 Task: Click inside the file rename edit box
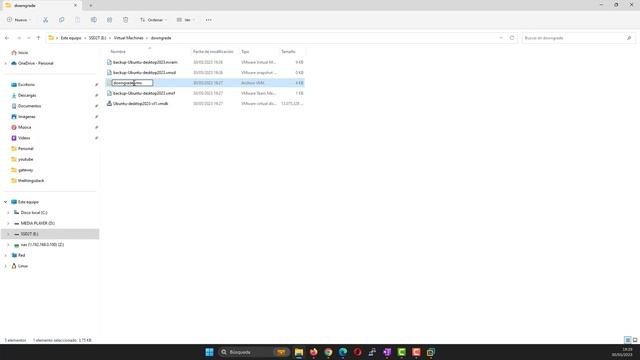(x=132, y=83)
